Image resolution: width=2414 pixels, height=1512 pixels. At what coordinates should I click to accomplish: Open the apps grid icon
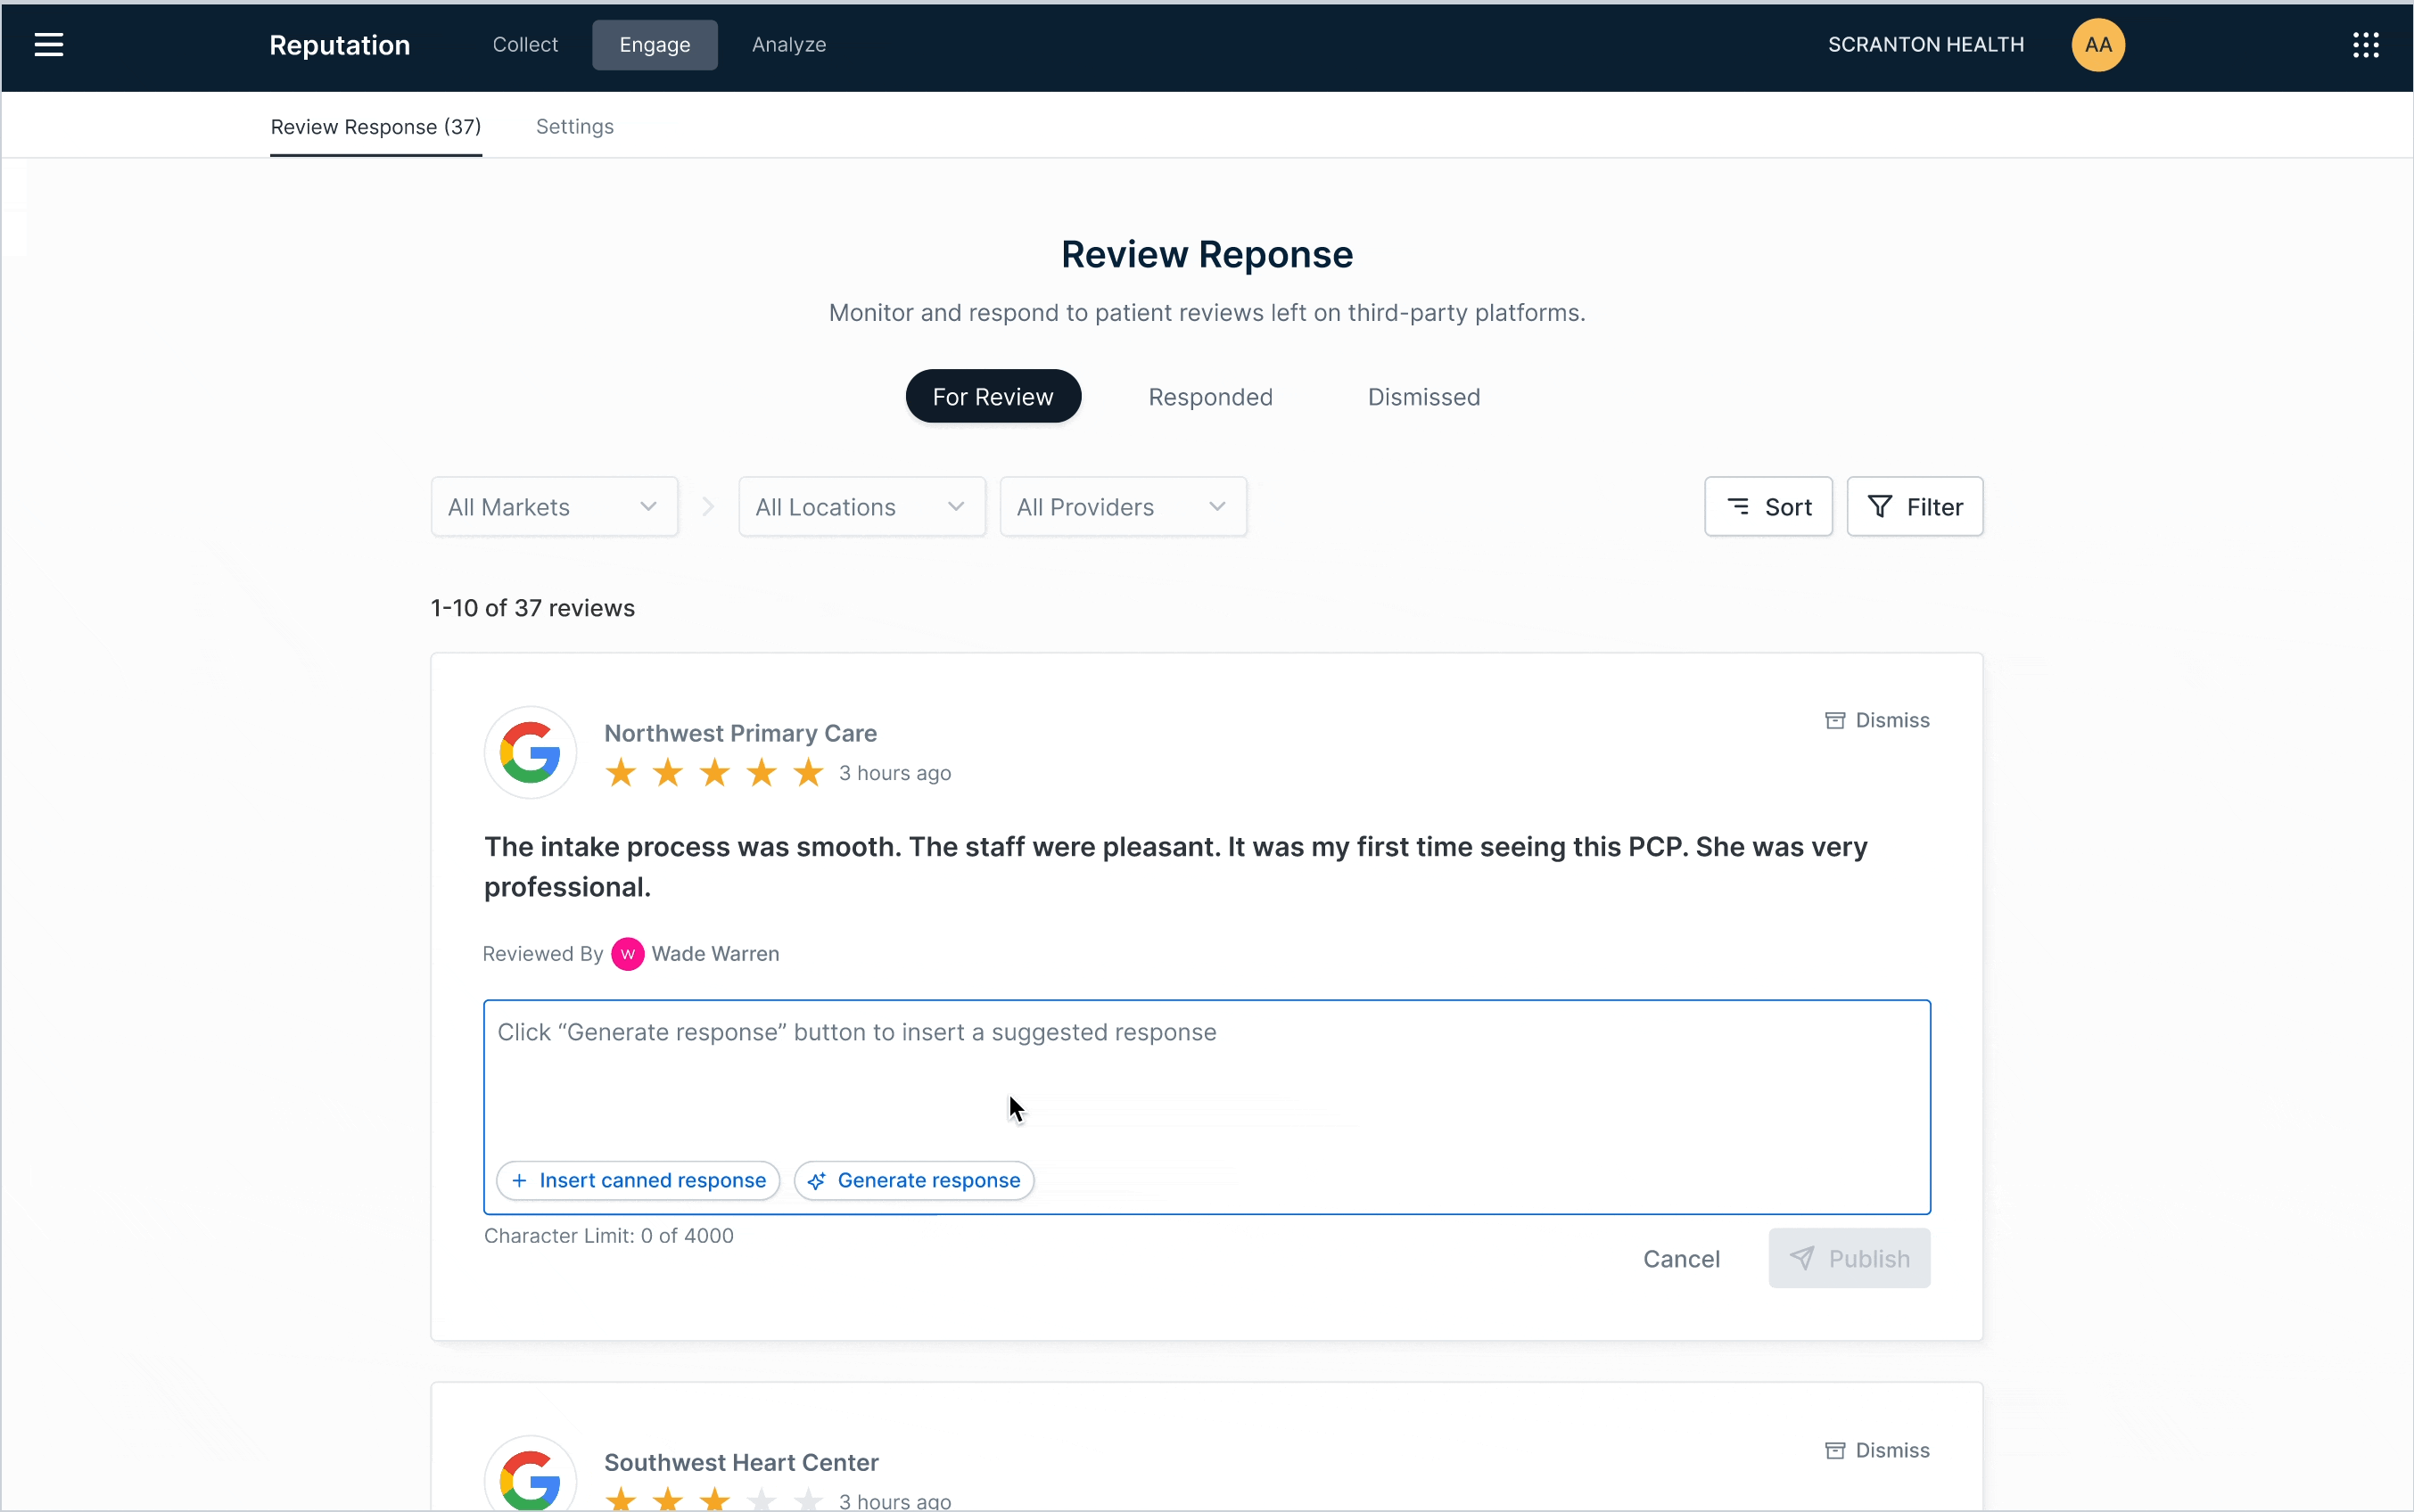pos(2365,45)
